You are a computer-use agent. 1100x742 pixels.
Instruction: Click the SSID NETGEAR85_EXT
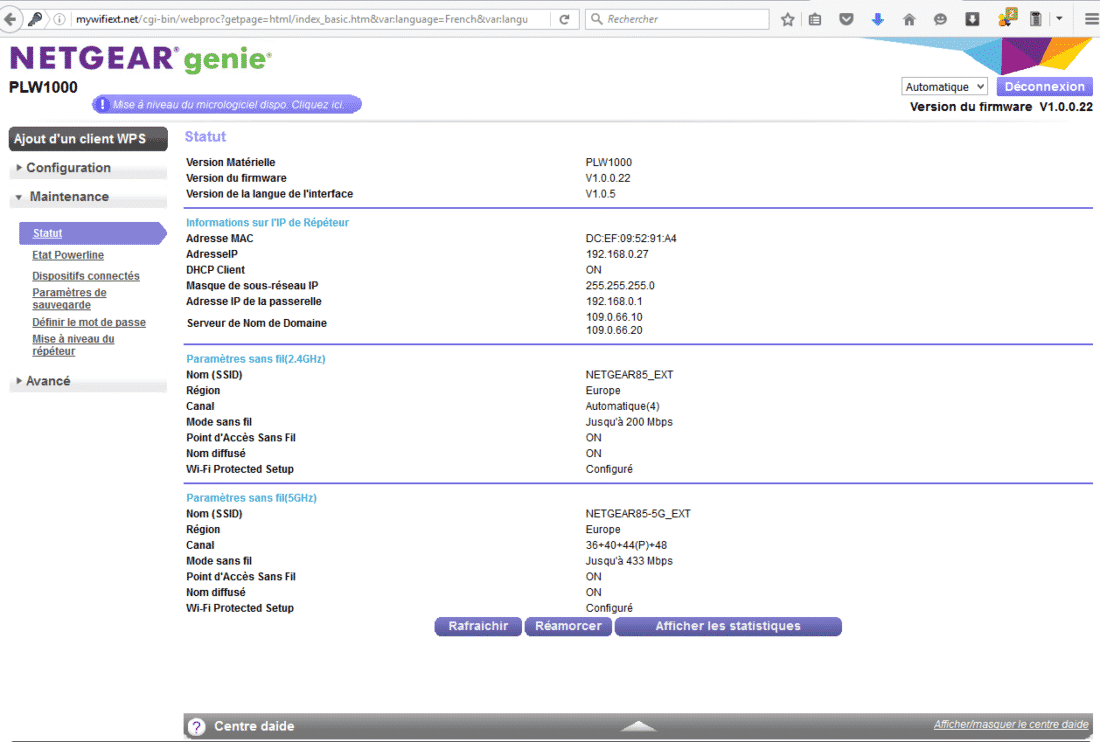tap(629, 375)
